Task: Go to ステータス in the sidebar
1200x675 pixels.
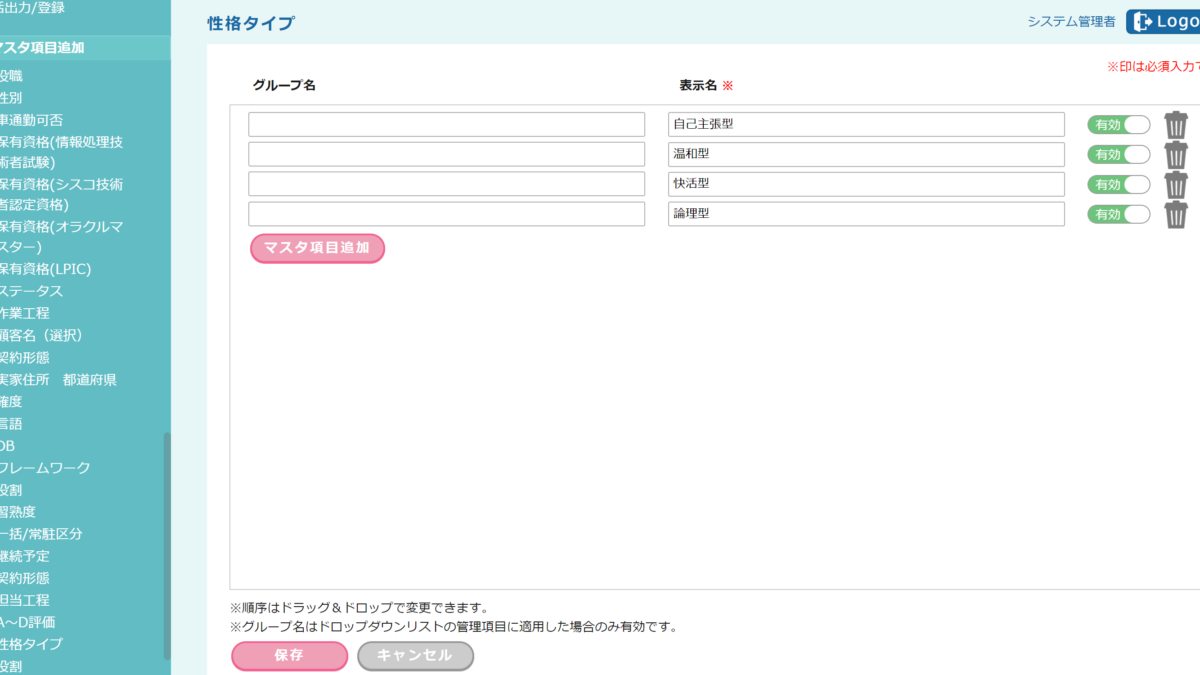Action: click(x=32, y=291)
